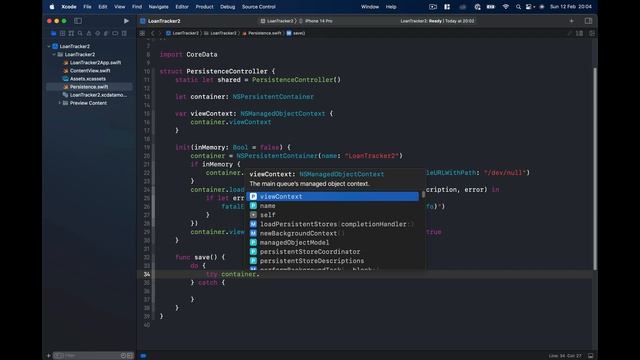Screen dimensions: 640x360
Task: Open the Breakpoint navigator tab
Action: (115, 33)
